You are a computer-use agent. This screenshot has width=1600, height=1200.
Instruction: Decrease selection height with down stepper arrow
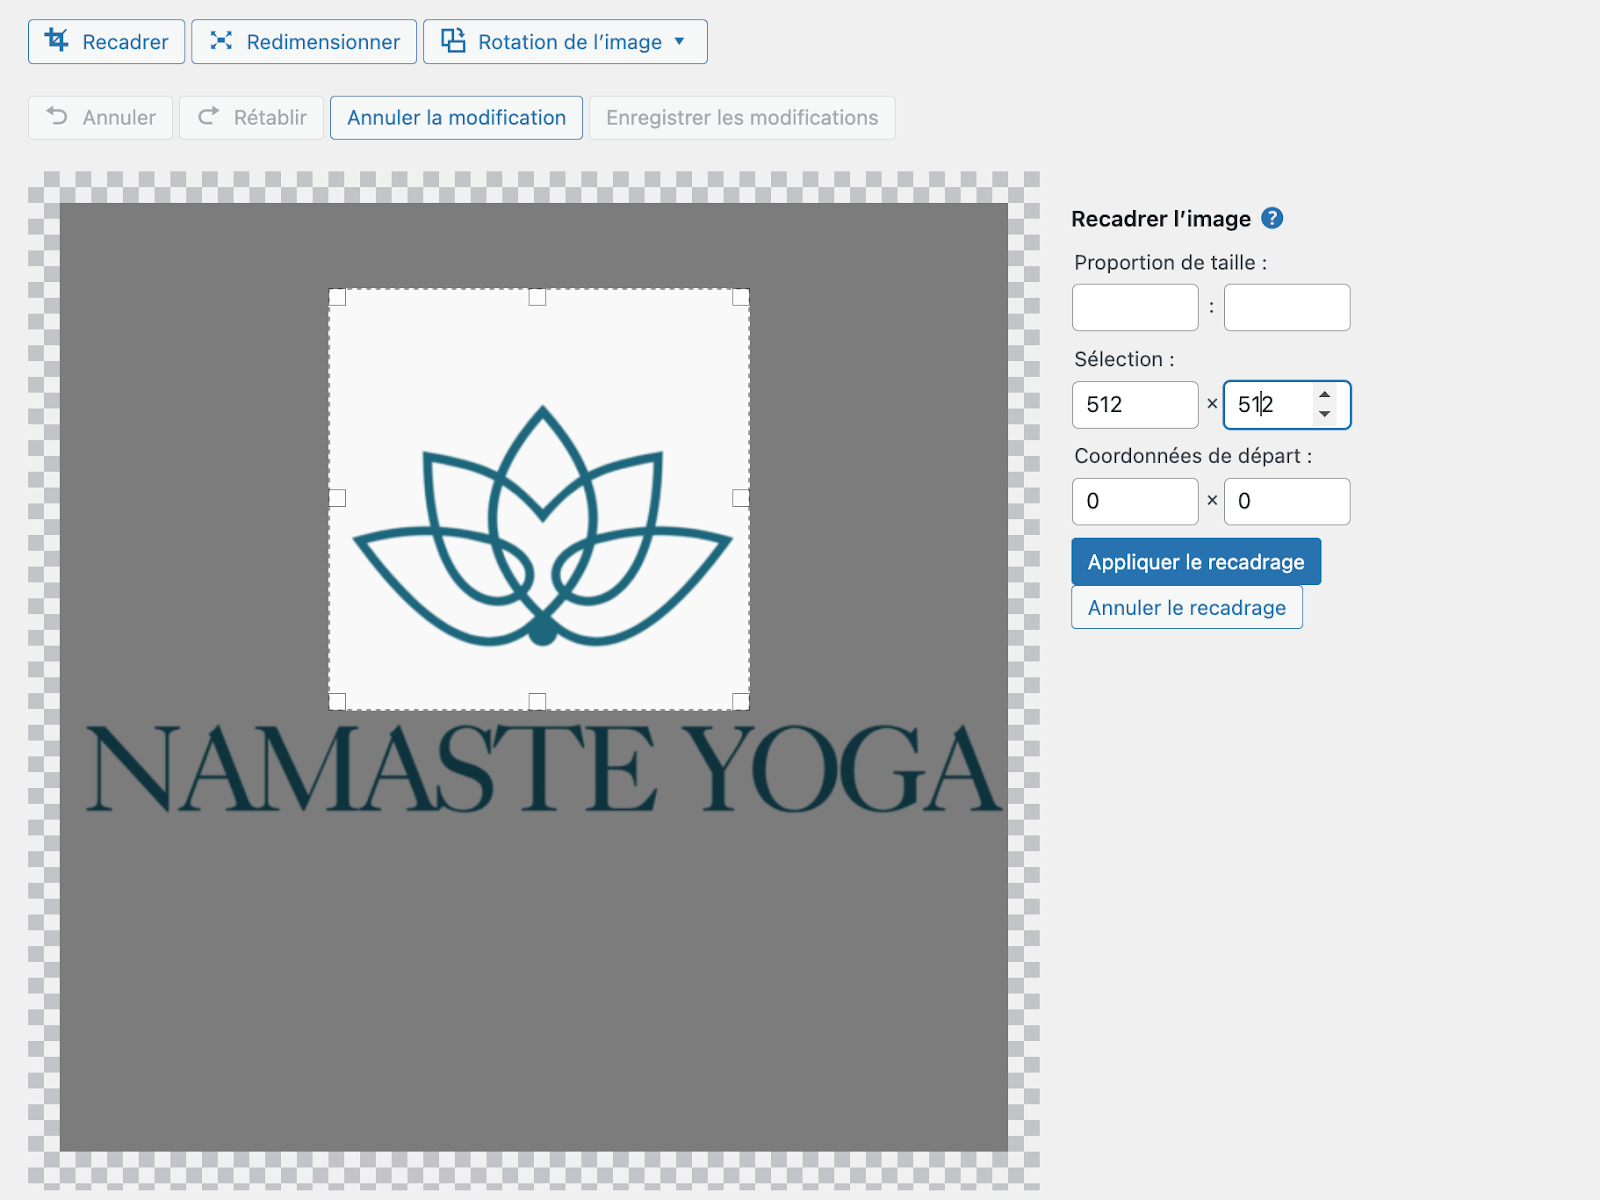tap(1325, 414)
